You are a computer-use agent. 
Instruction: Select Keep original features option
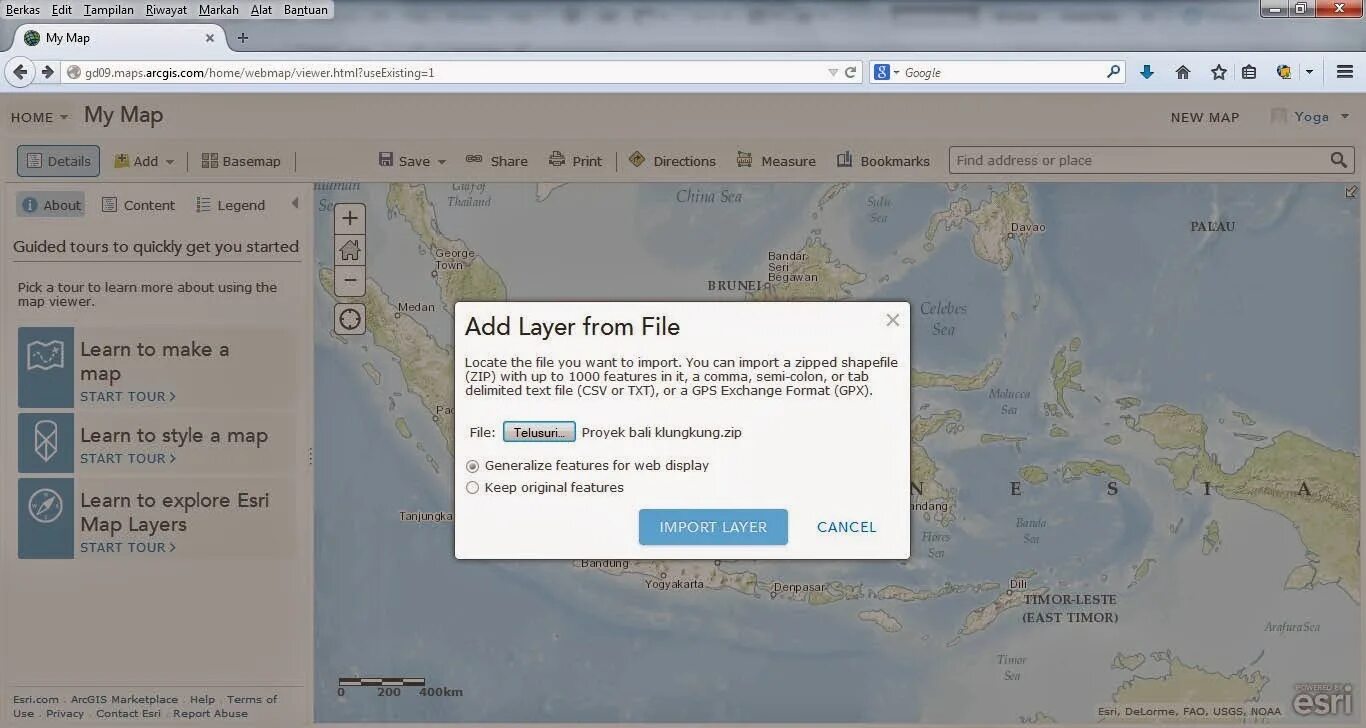tap(473, 488)
